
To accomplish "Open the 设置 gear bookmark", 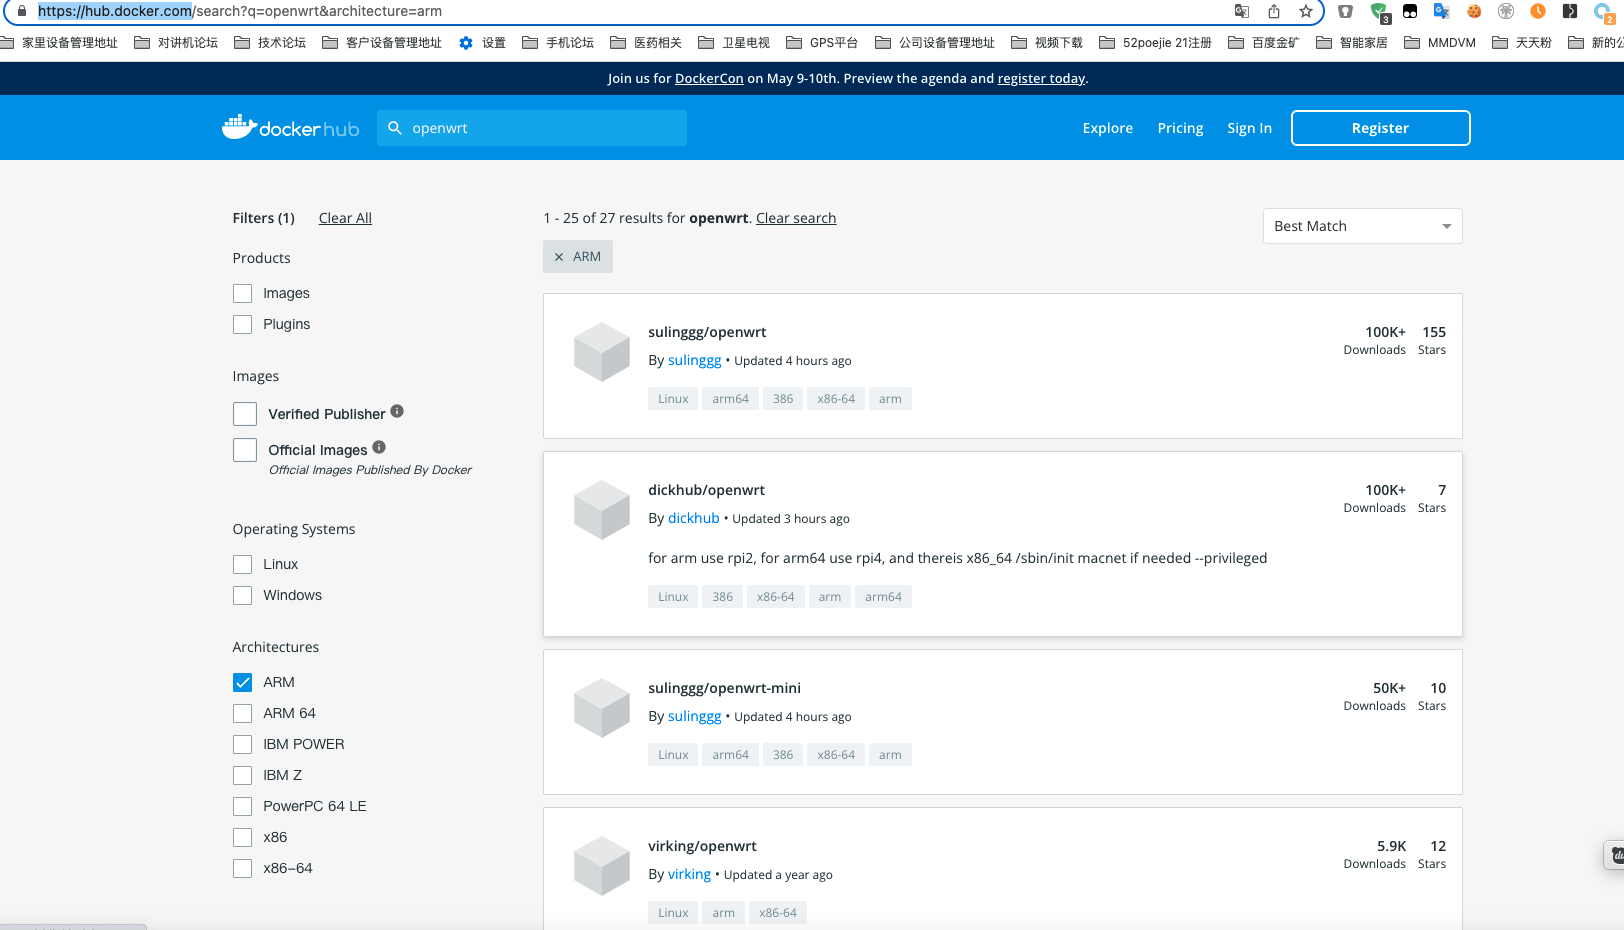I will click(482, 43).
